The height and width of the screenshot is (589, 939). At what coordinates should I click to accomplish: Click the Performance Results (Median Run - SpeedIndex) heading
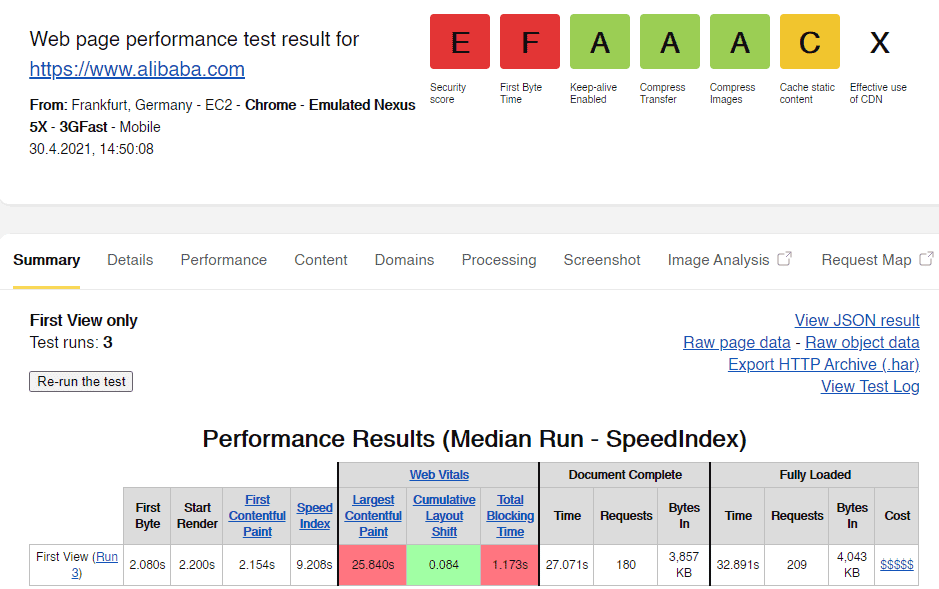(474, 439)
